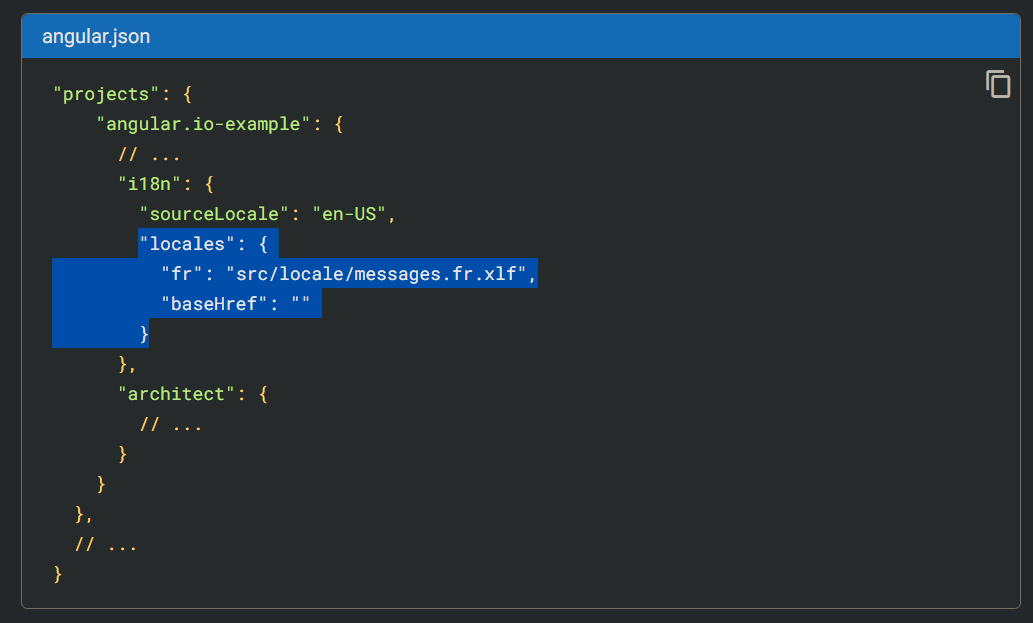This screenshot has width=1033, height=623.
Task: Click the "architect" key line
Action: (192, 394)
